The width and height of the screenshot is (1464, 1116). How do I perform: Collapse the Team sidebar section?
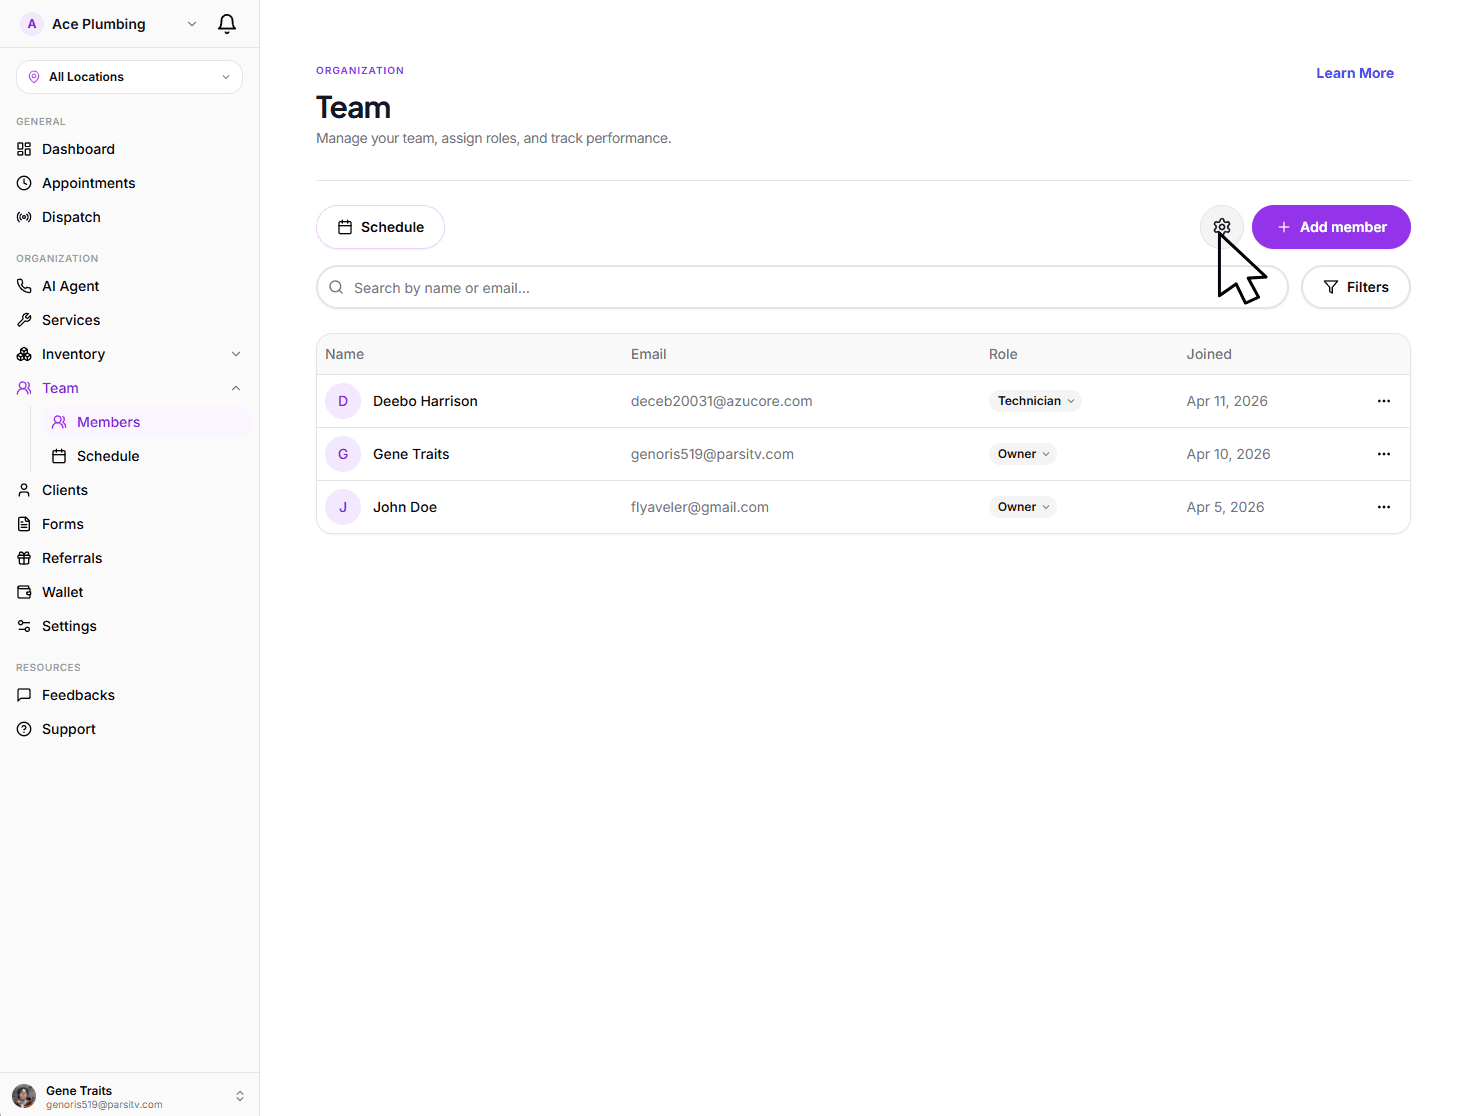coord(236,388)
